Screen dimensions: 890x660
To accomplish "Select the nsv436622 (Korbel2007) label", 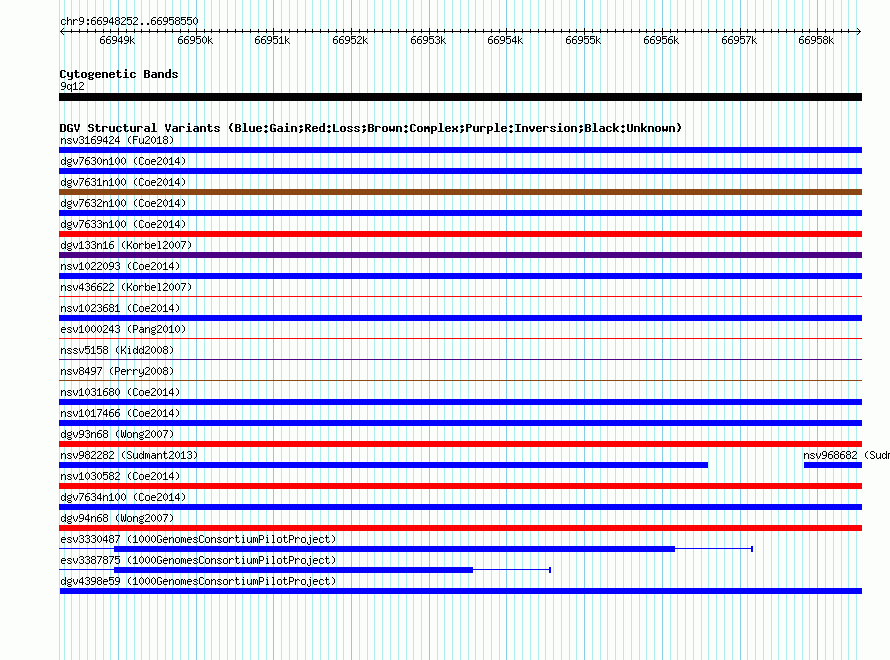I will click(x=126, y=287).
